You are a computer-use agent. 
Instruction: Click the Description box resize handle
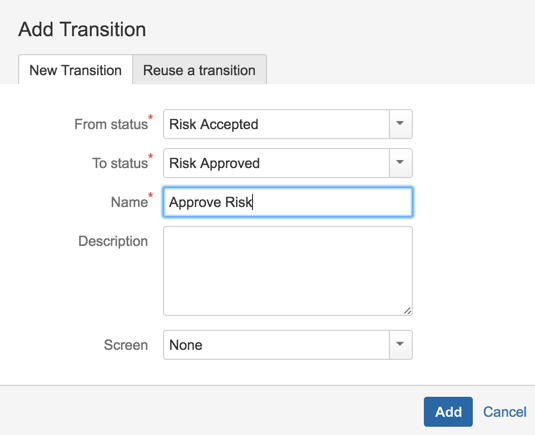pyautogui.click(x=407, y=310)
